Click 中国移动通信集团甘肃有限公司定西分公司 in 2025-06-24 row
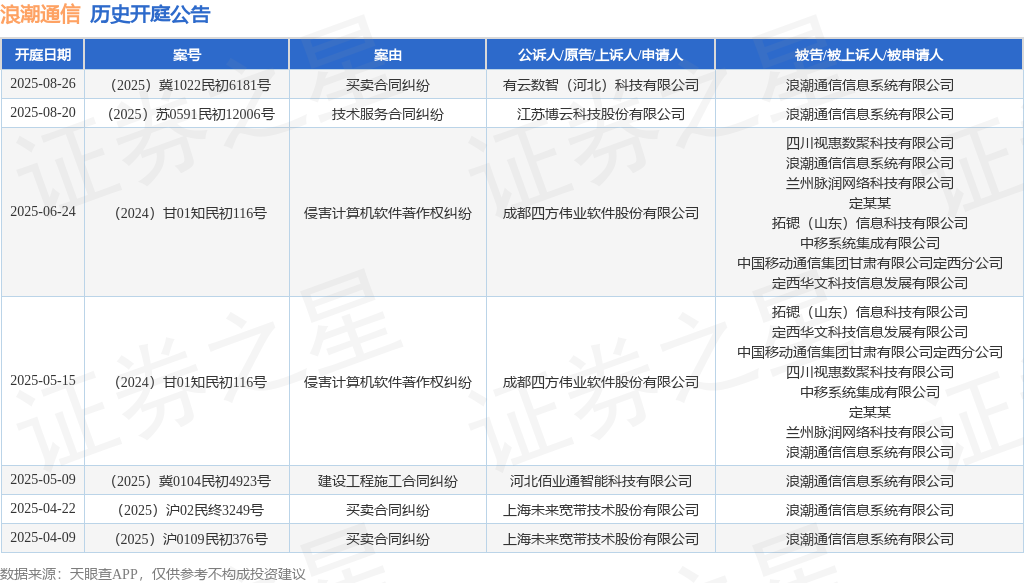 tap(870, 263)
